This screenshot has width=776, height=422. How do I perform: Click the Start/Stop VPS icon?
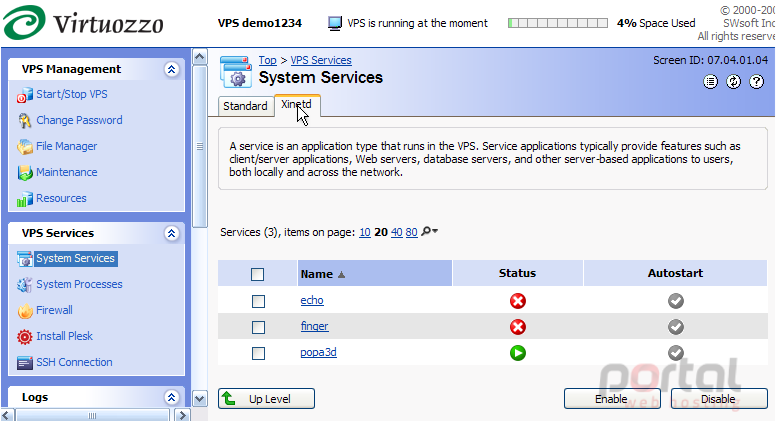[x=24, y=95]
